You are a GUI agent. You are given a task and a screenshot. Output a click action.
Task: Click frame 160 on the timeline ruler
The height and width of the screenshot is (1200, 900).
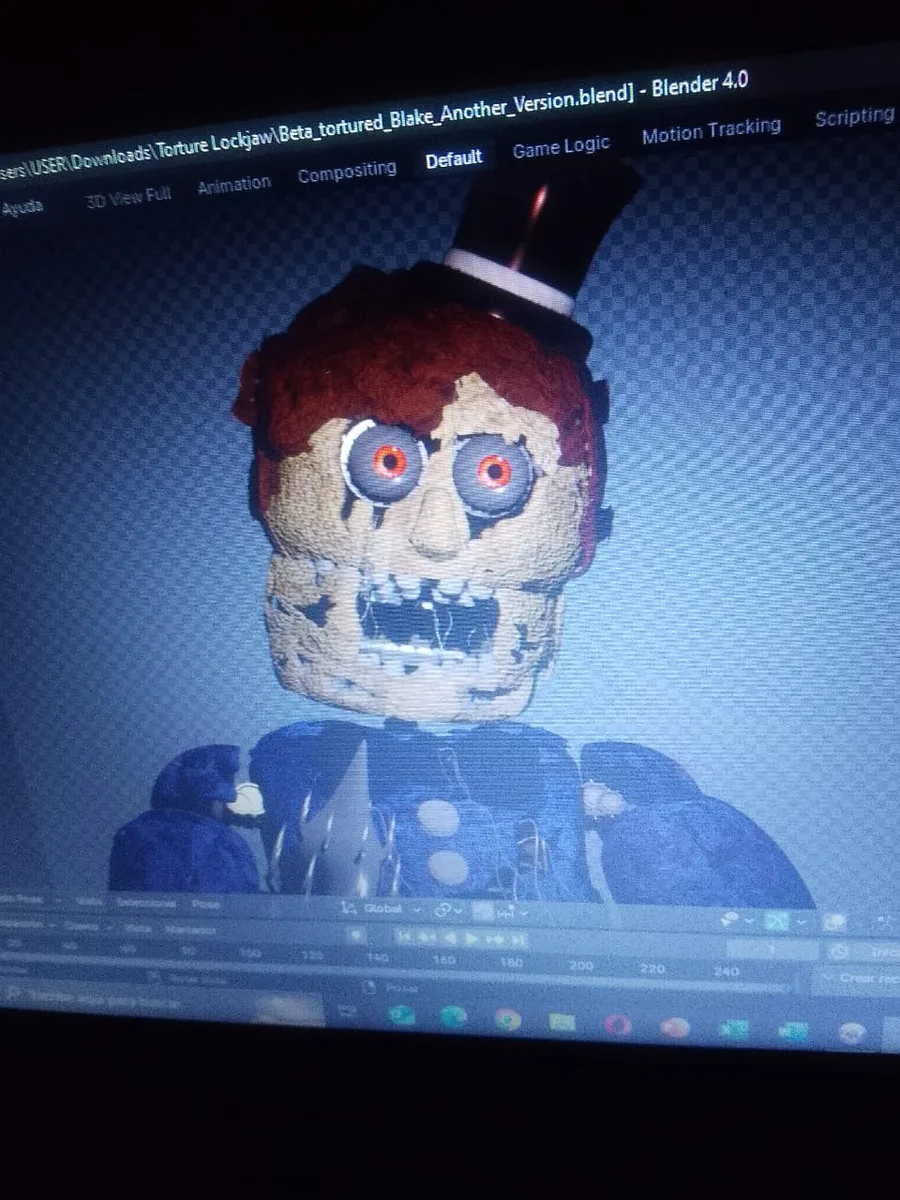[445, 960]
